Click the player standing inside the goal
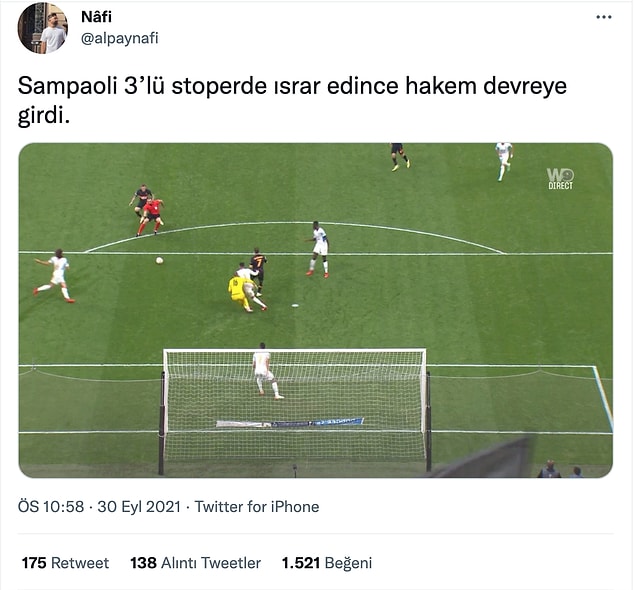Screen dimensions: 635x590 265,371
